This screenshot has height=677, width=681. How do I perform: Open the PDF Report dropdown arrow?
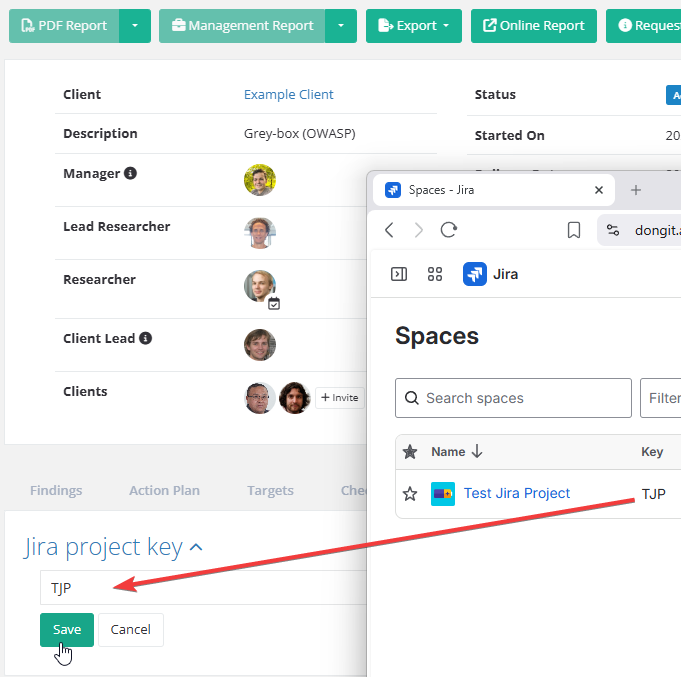click(135, 26)
